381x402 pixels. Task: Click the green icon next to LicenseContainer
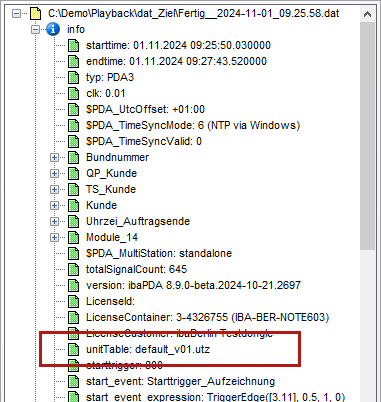(x=74, y=317)
